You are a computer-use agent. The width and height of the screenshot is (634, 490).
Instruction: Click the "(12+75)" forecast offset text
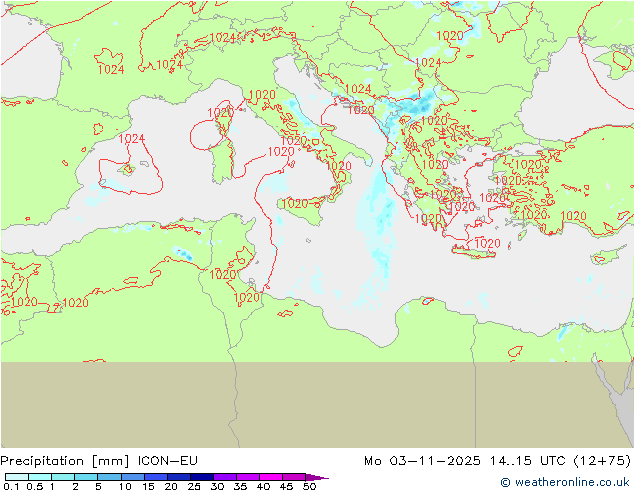(602, 461)
